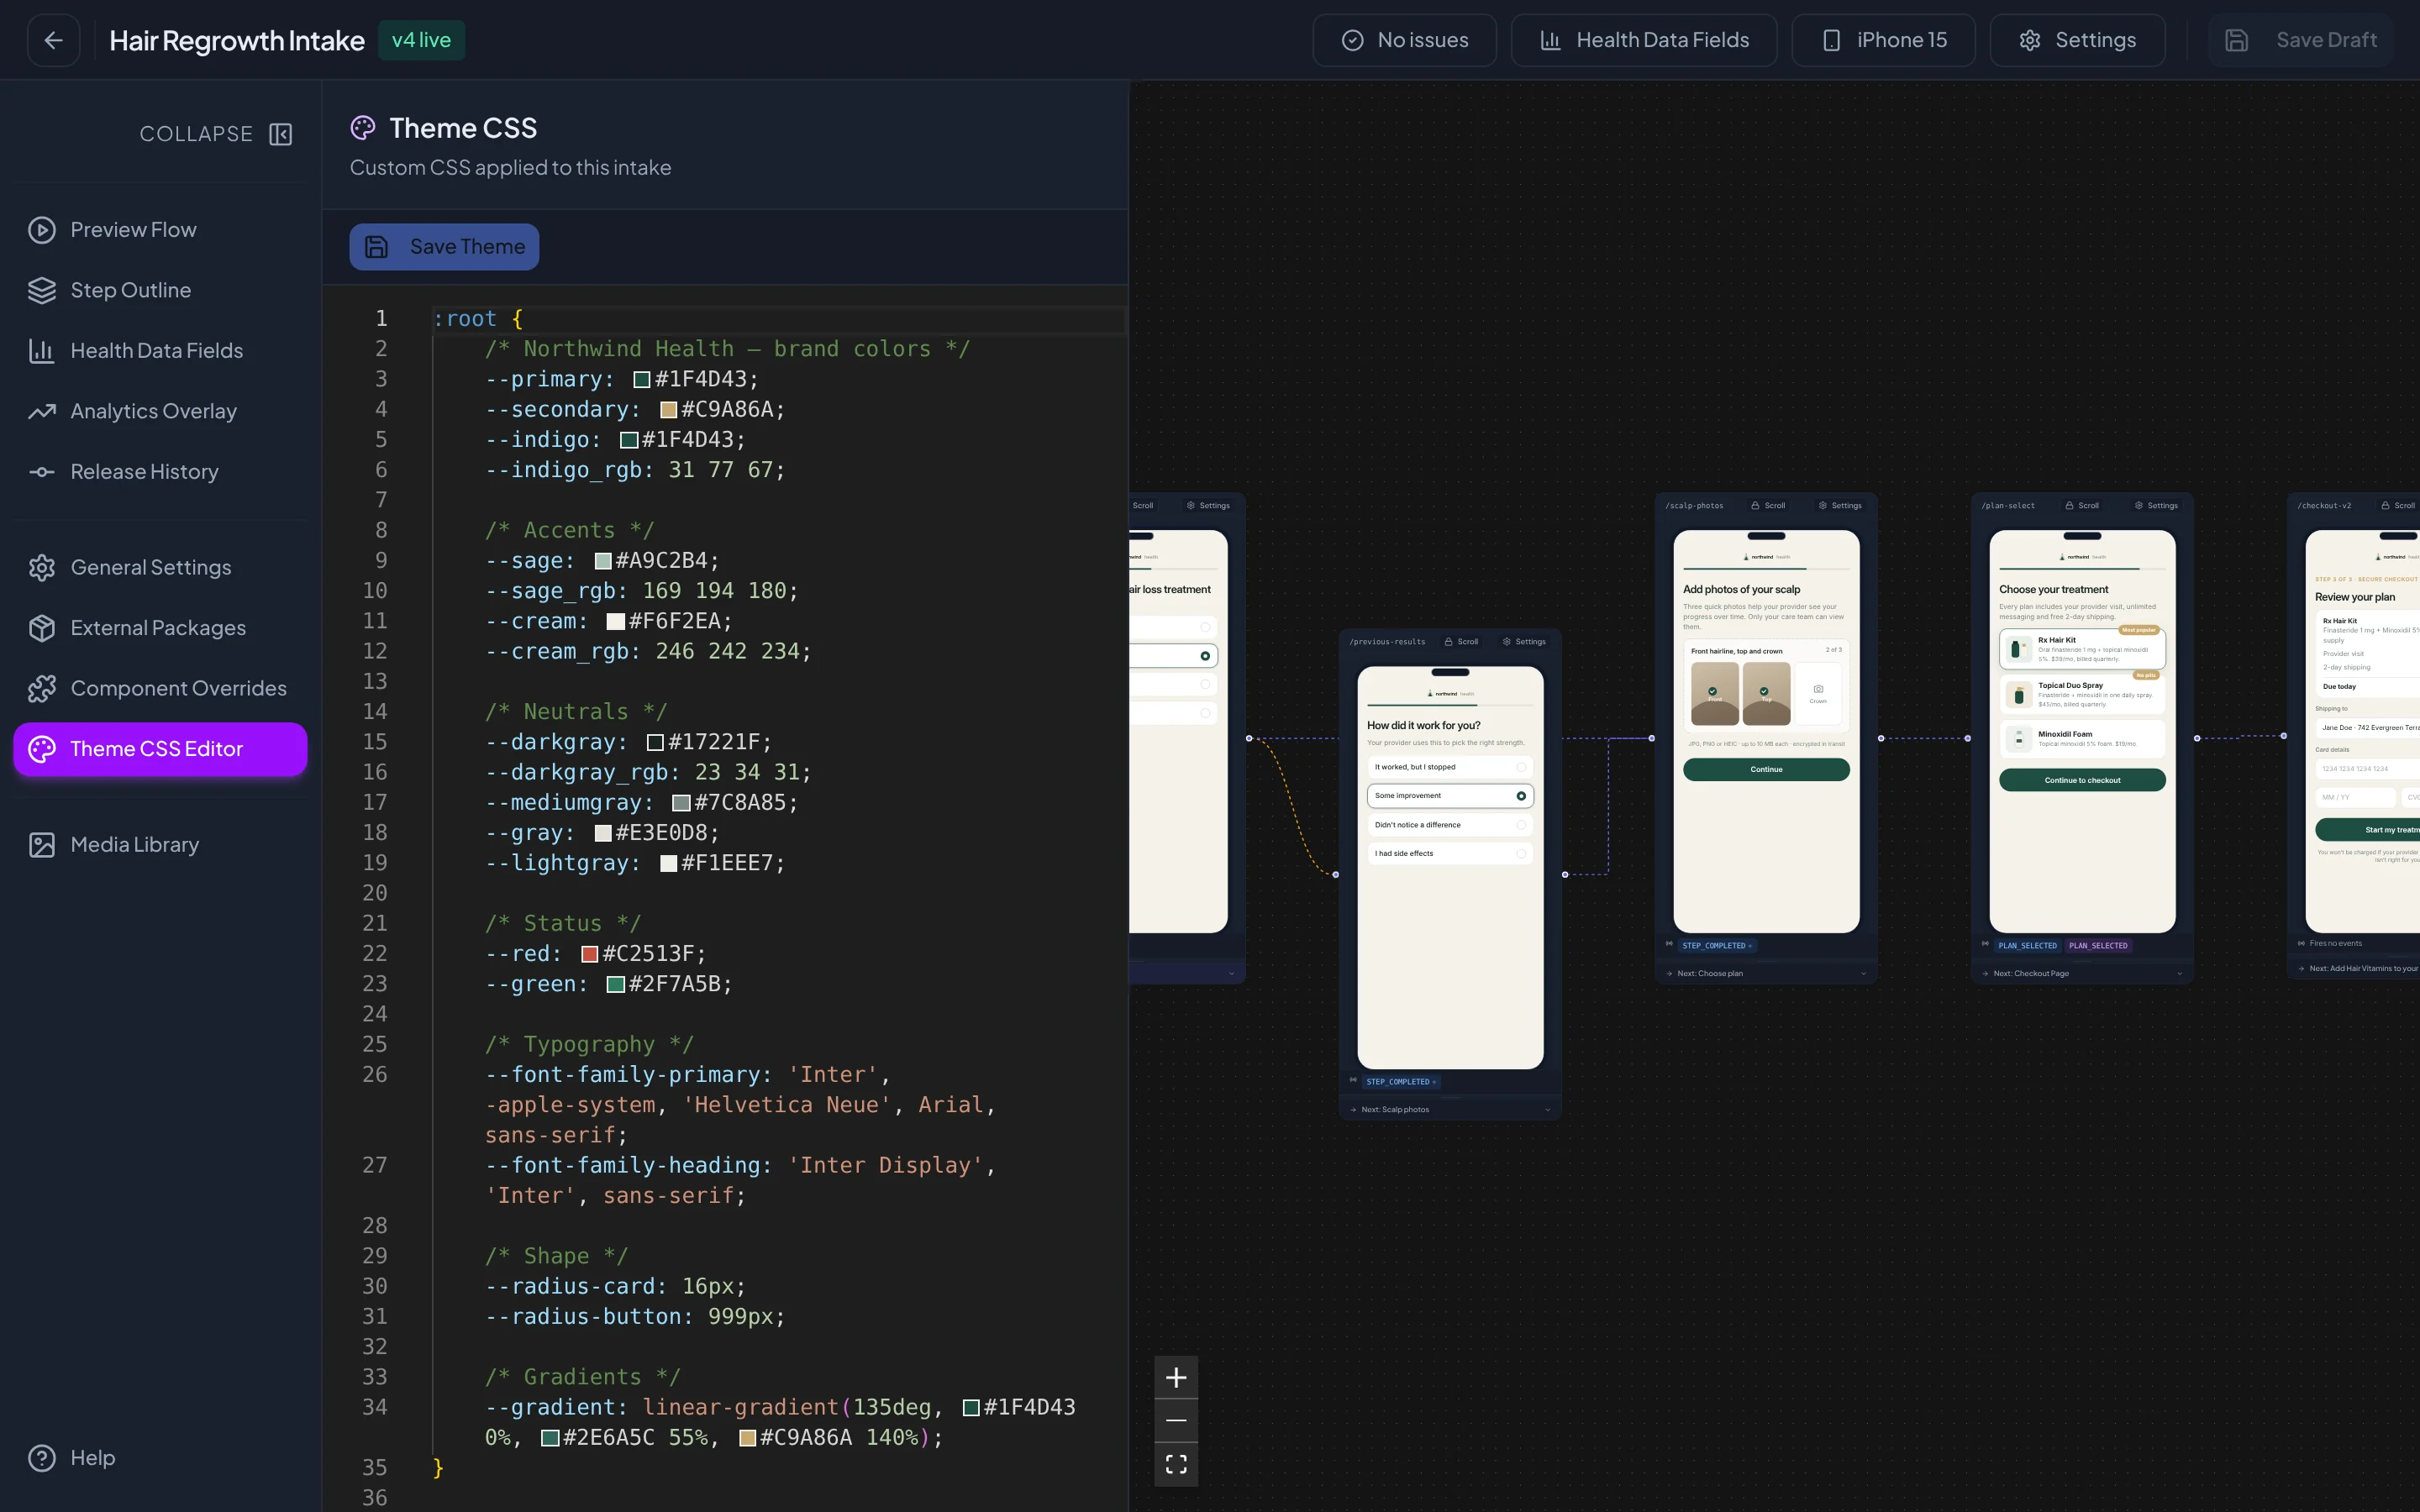Image resolution: width=2420 pixels, height=1512 pixels.
Task: Click the Crown camera upload tile
Action: coord(1818,693)
